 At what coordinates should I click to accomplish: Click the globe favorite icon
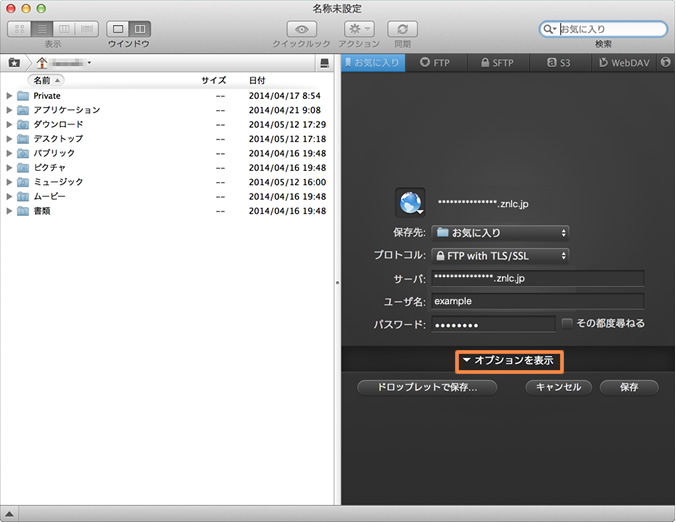click(x=410, y=202)
